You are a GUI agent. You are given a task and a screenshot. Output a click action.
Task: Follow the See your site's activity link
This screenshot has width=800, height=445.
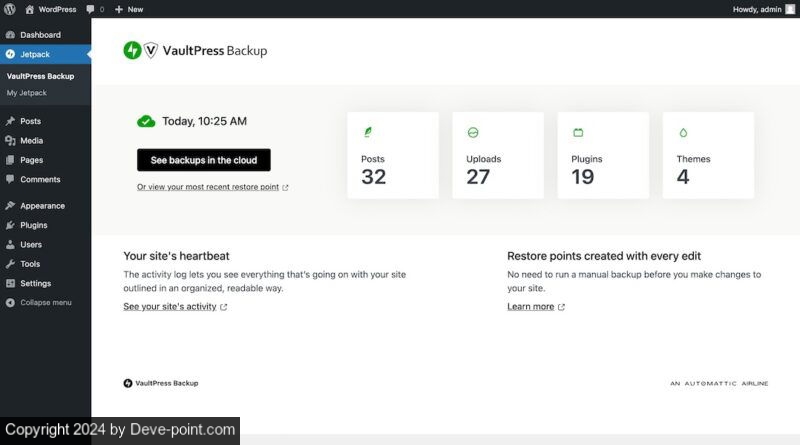click(x=170, y=307)
